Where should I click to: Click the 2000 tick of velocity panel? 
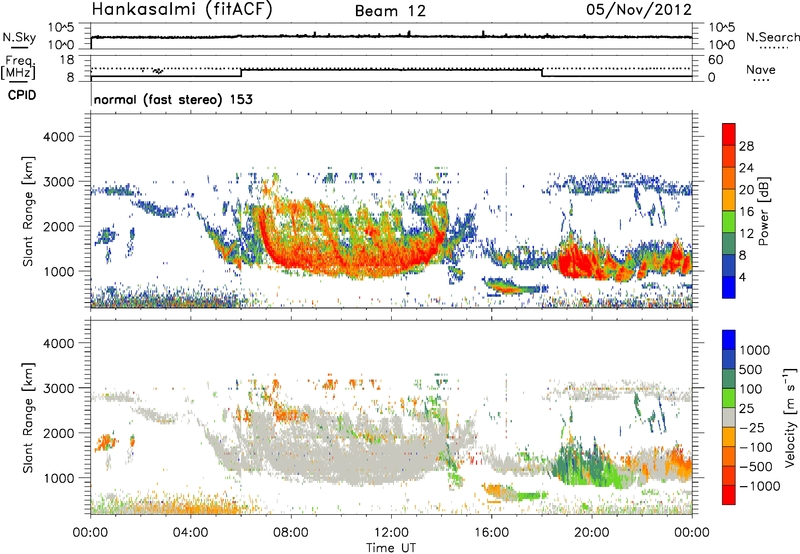point(58,433)
